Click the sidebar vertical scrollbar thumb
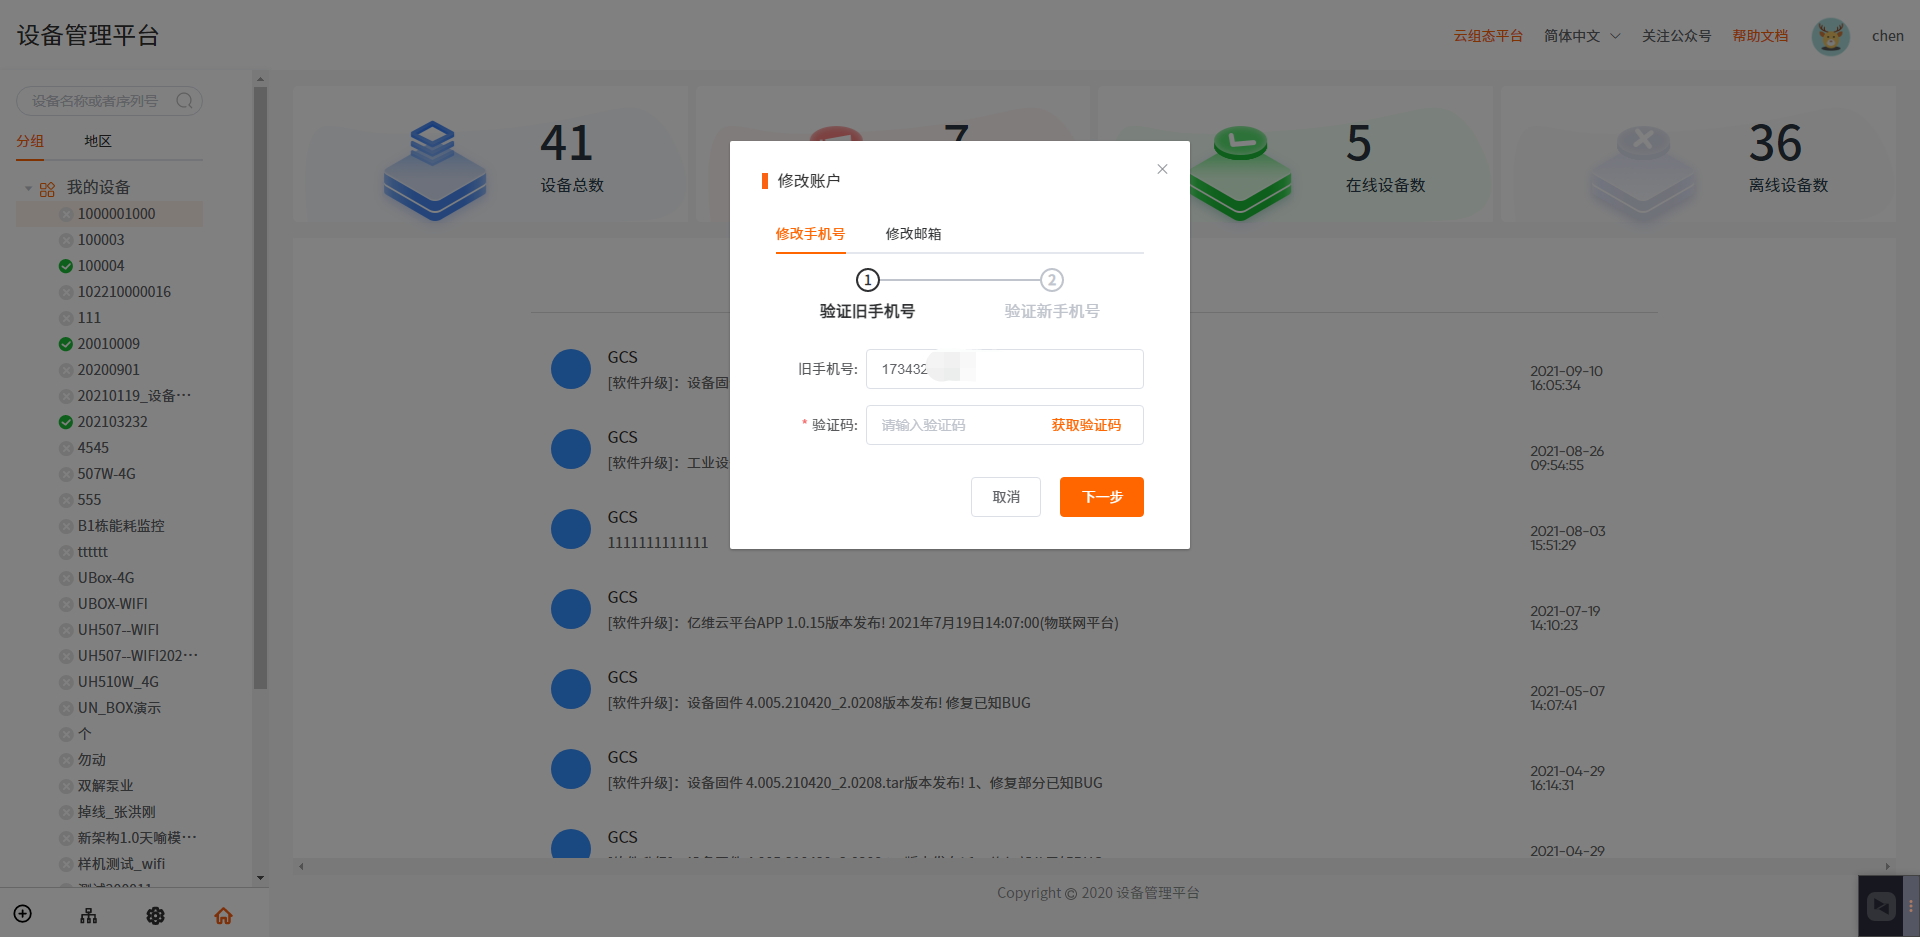This screenshot has width=1920, height=937. [x=260, y=388]
